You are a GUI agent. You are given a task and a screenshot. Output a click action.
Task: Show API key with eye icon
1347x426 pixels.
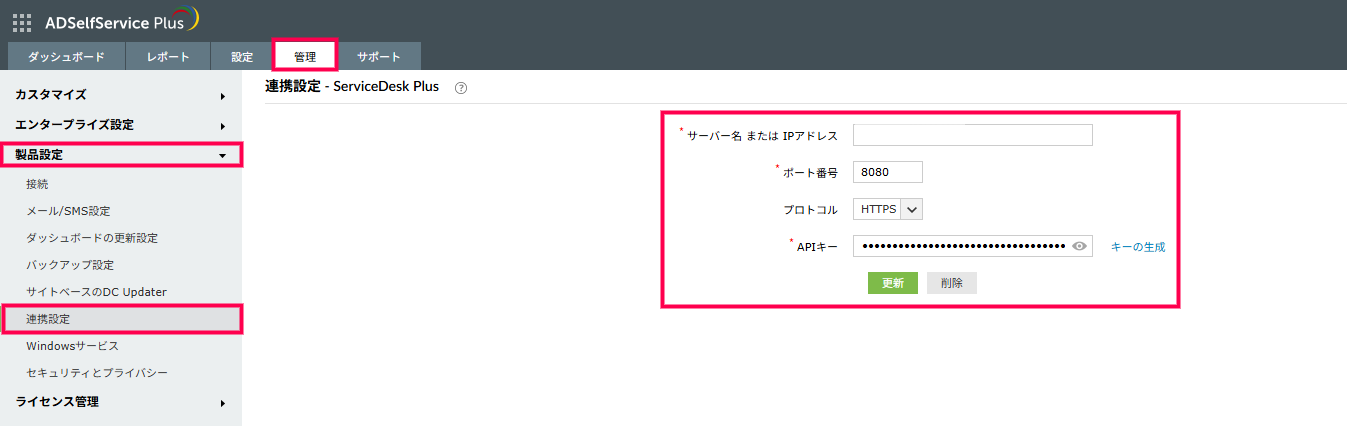[1079, 246]
